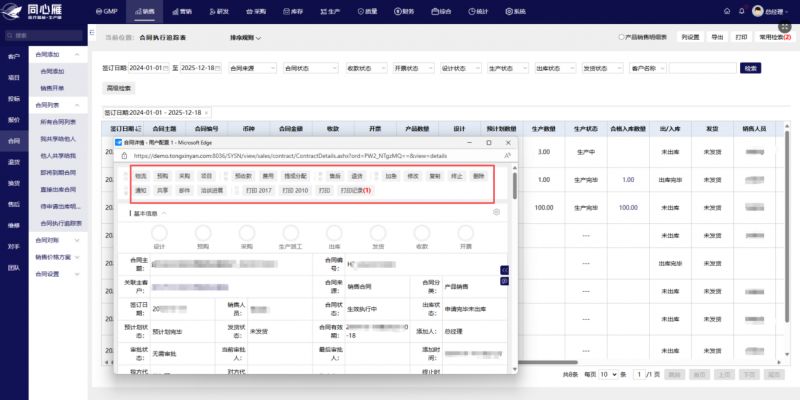This screenshot has height=400, width=800.
Task: Open the 收款状态 filter dropdown
Action: (x=364, y=68)
